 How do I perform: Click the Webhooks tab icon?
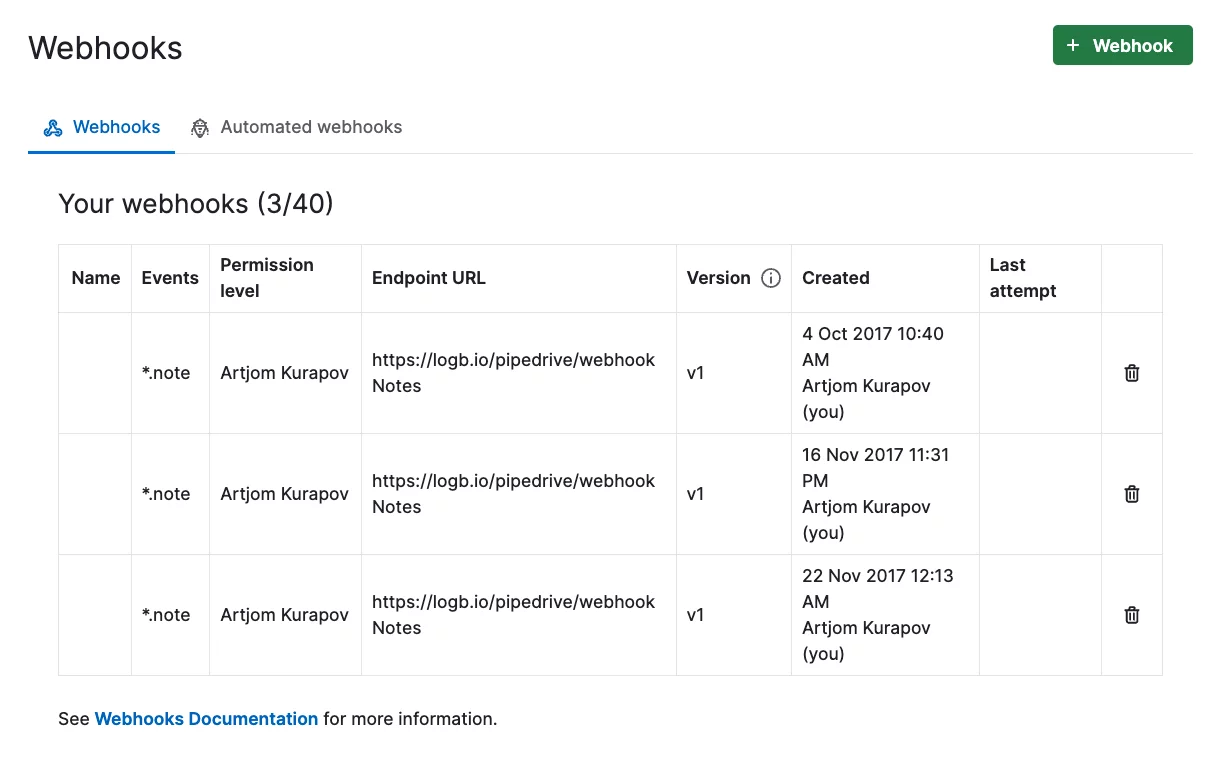click(53, 128)
